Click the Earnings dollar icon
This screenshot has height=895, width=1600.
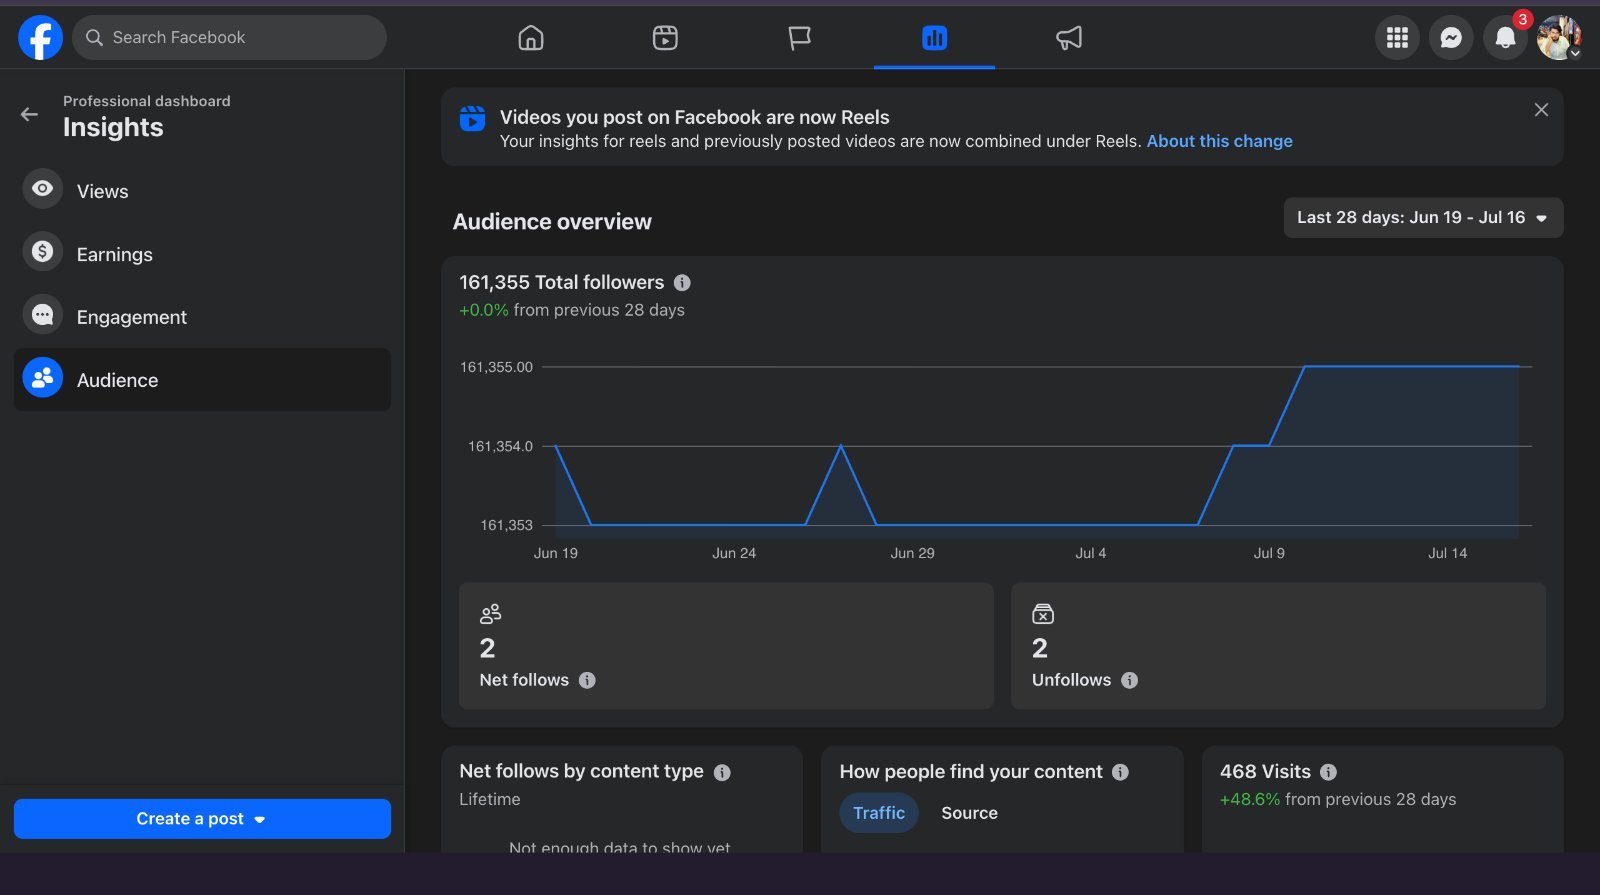pos(42,252)
